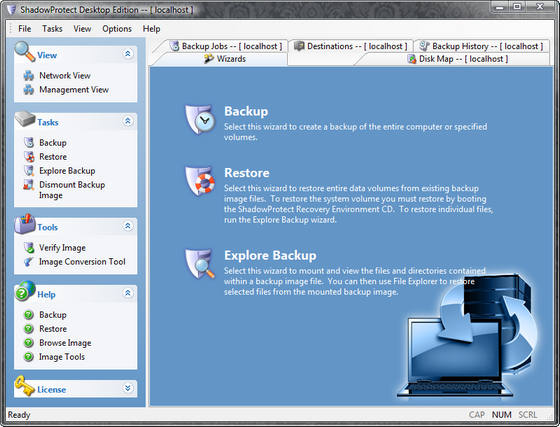Open Restore help topic link

coord(53,329)
